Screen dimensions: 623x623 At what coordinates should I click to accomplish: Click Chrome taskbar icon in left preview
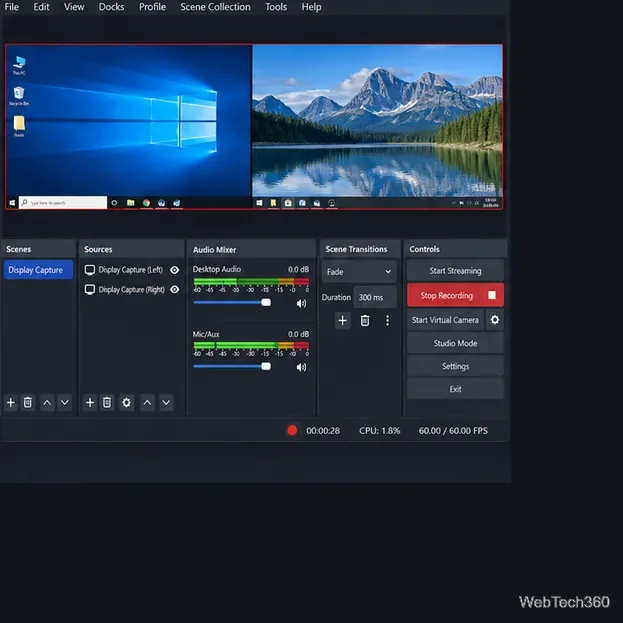point(146,203)
